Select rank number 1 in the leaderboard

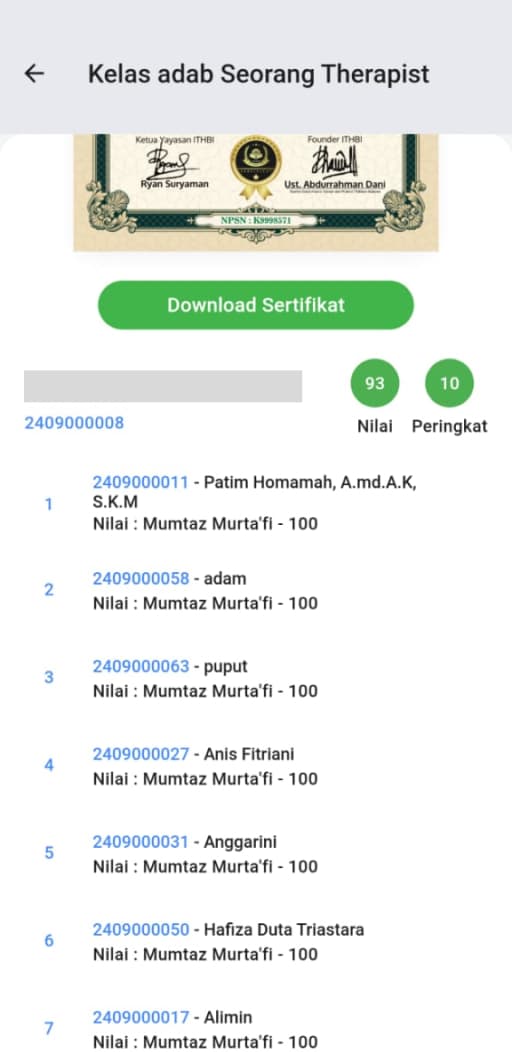48,504
